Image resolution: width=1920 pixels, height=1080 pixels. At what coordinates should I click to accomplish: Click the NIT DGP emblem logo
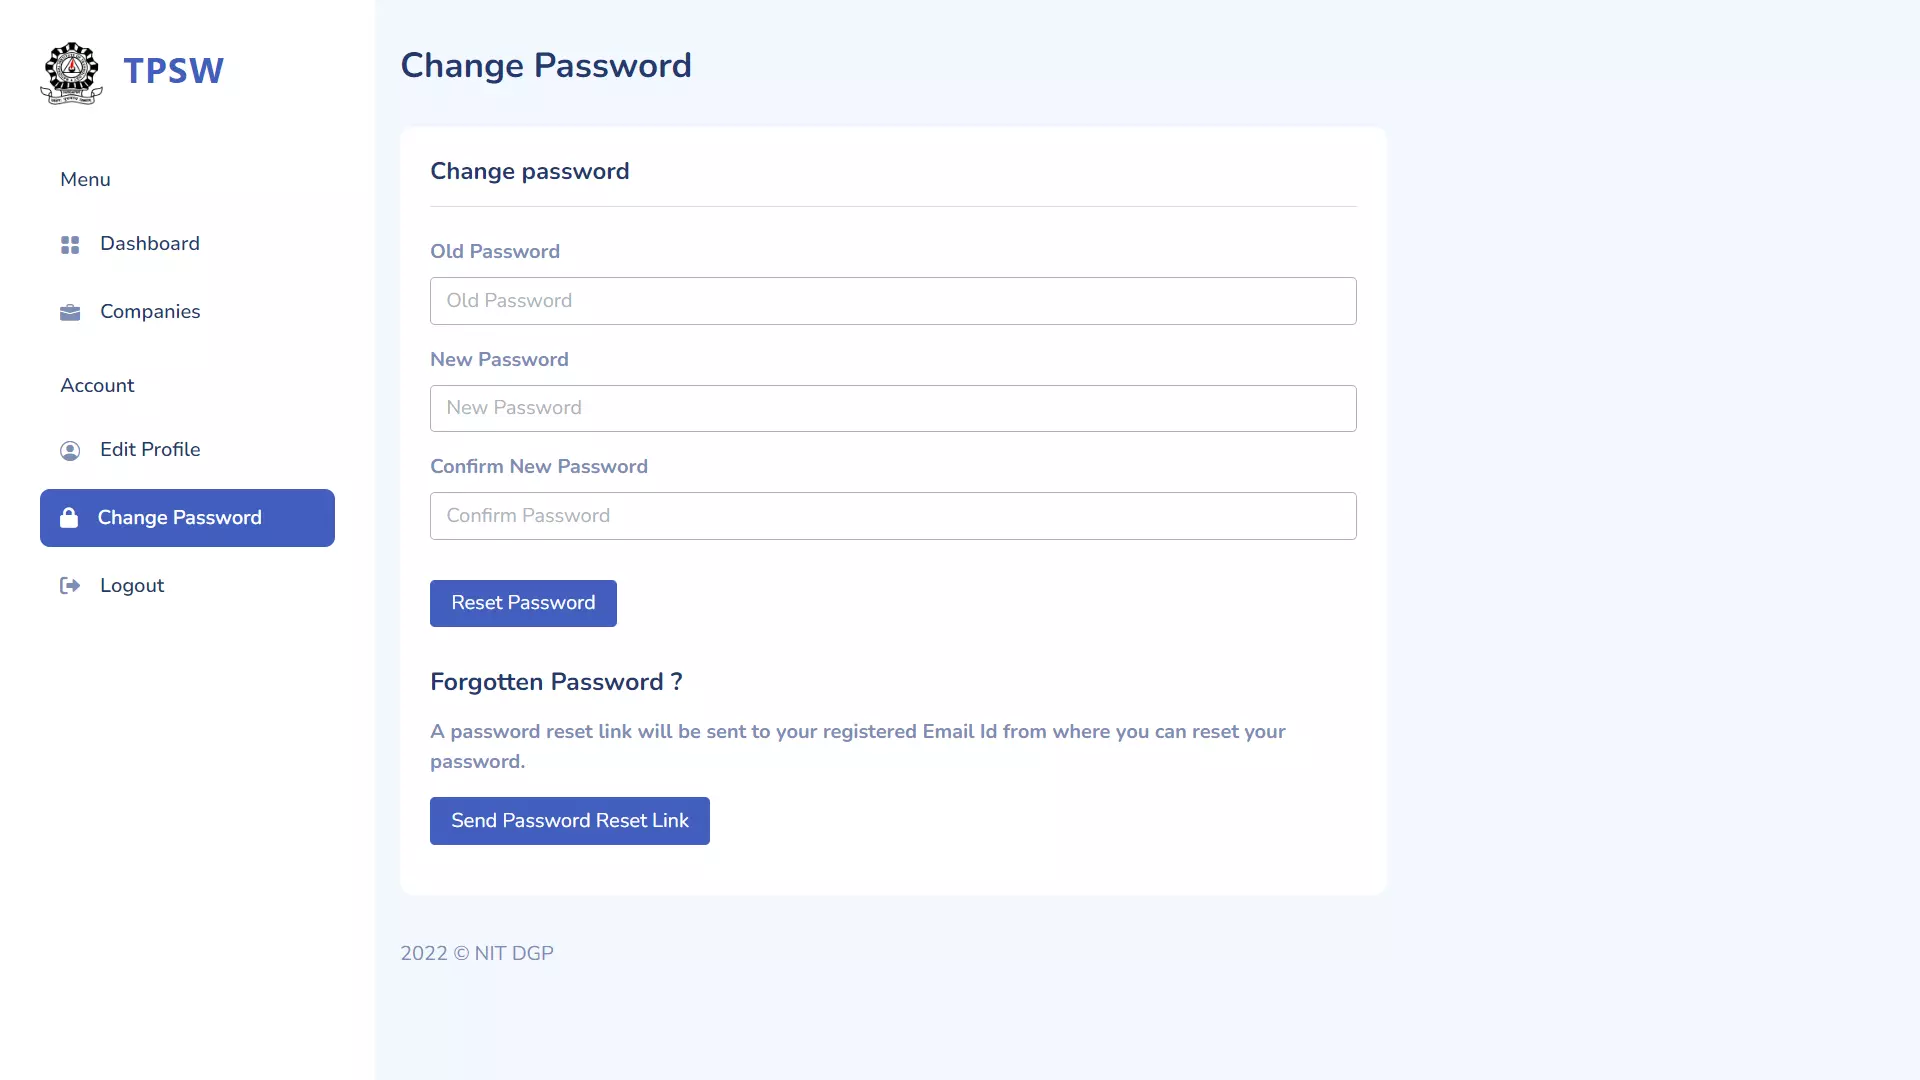pyautogui.click(x=71, y=70)
